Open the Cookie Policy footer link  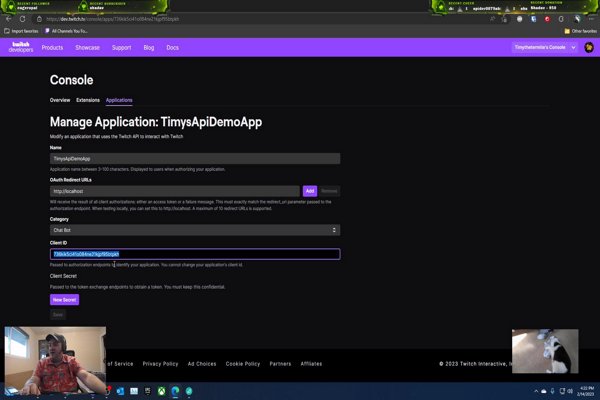(243, 364)
